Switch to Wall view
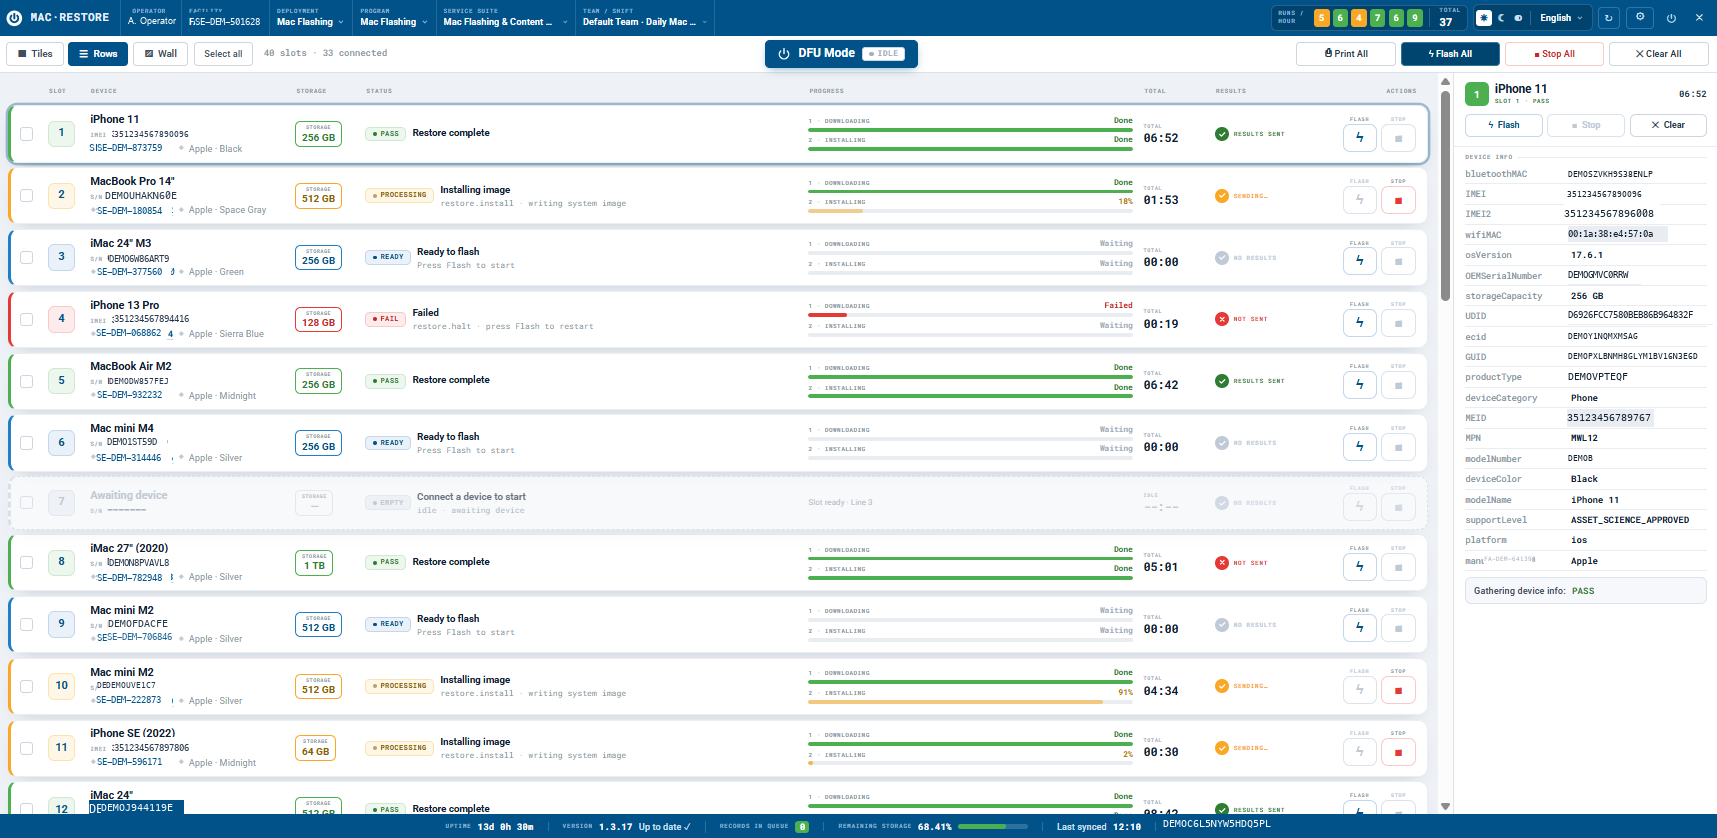The height and width of the screenshot is (838, 1717). [x=161, y=54]
